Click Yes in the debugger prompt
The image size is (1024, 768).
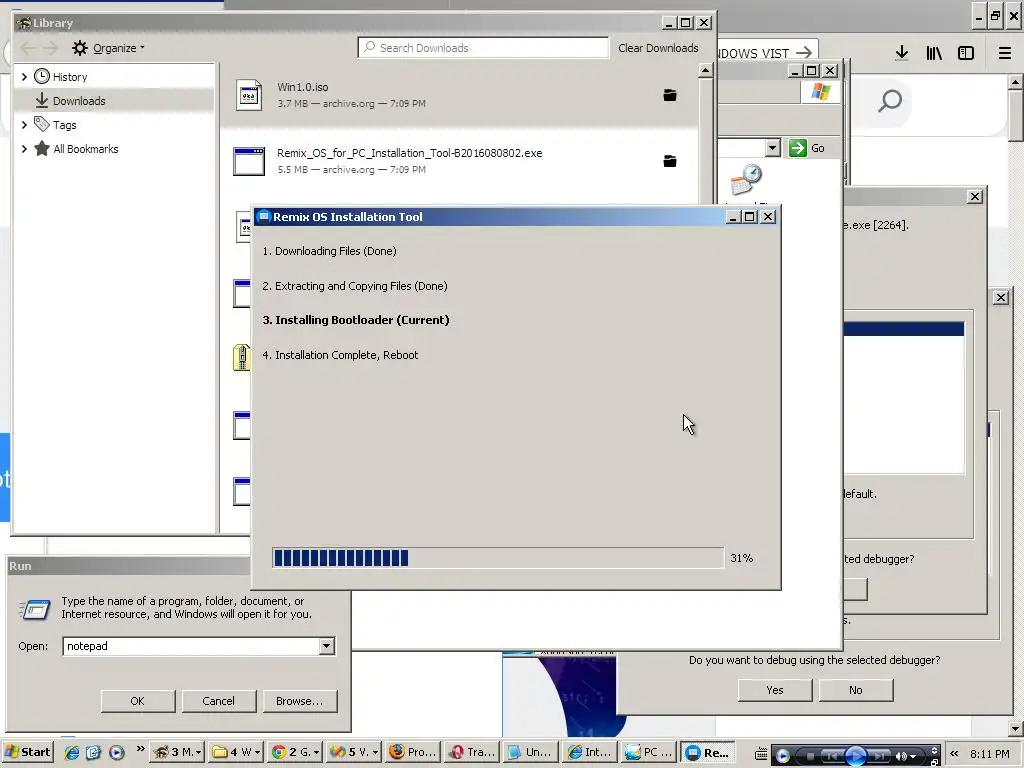(775, 690)
